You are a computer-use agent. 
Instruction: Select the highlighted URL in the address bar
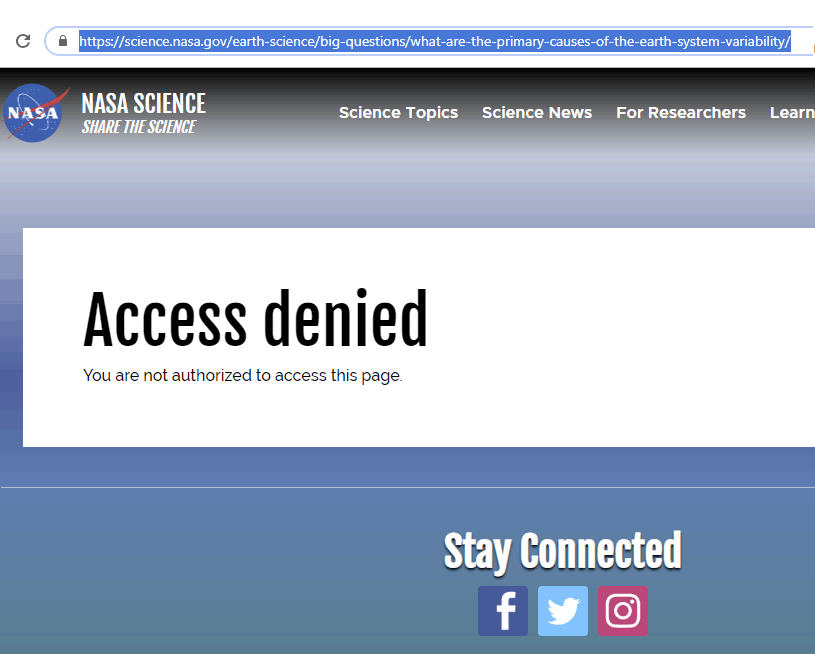coord(435,41)
